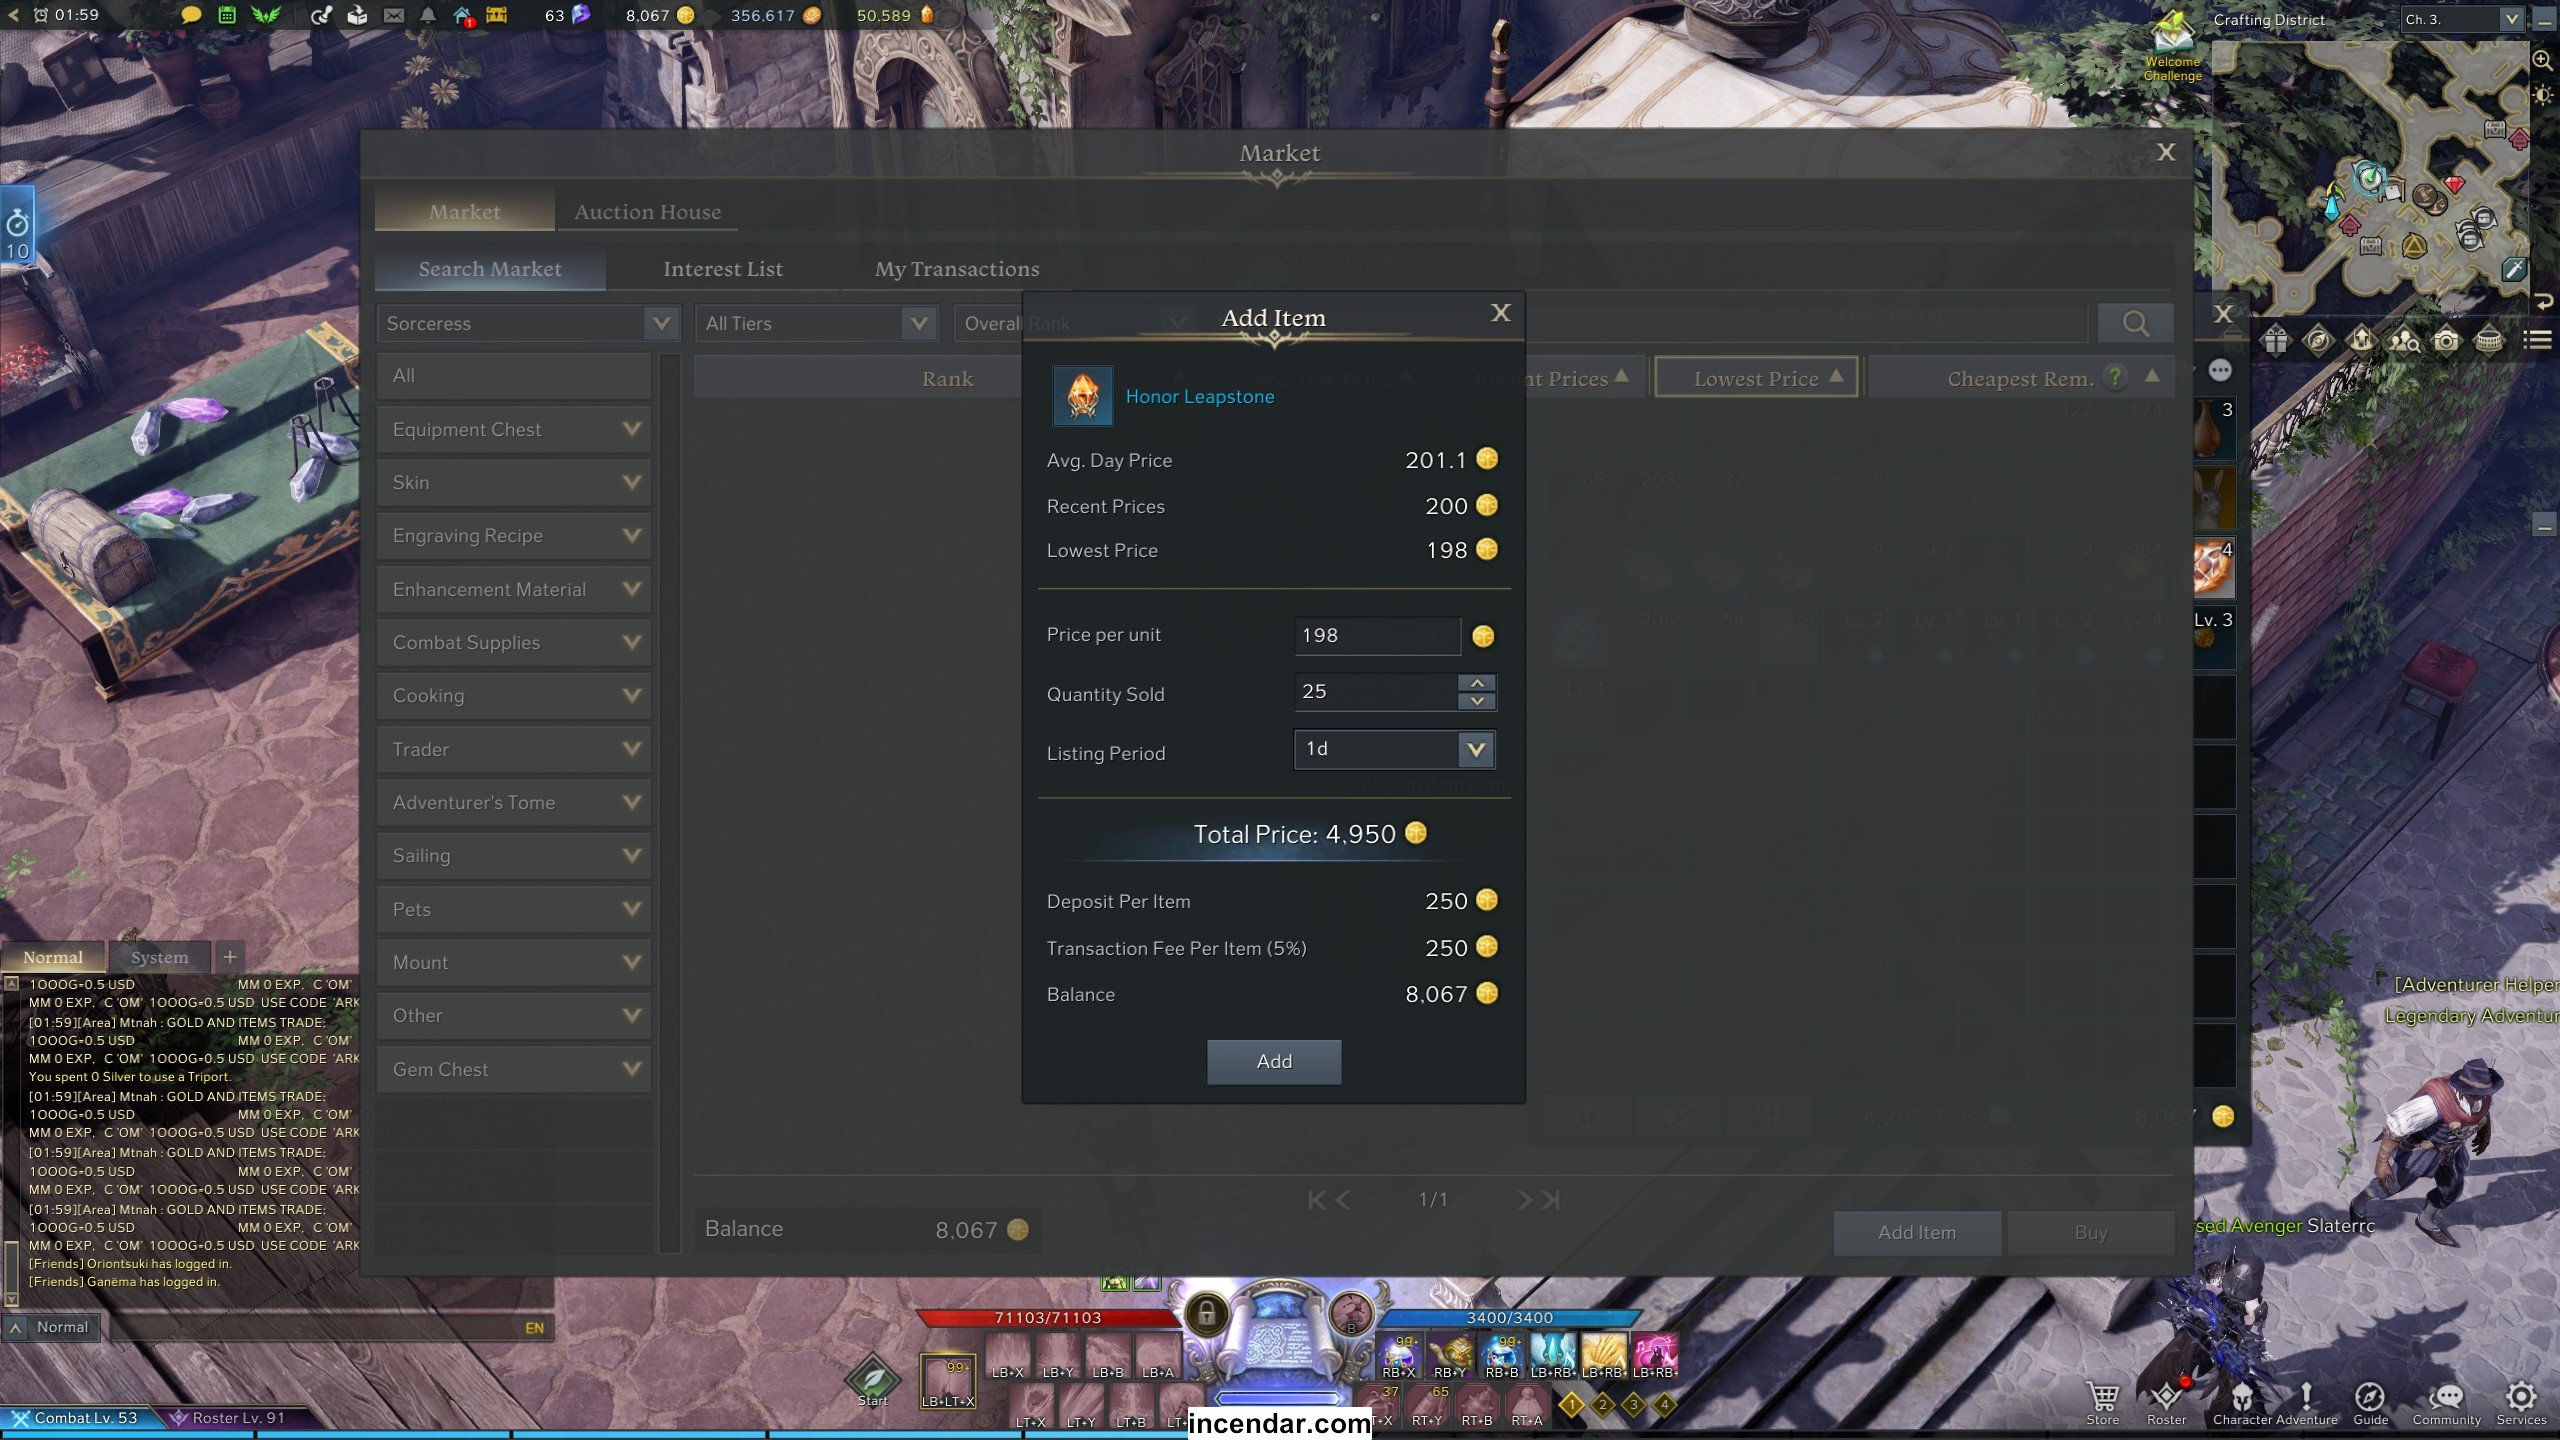Open the chat bubble icon in top bar
Viewport: 2560px width, 1440px height.
tap(191, 15)
